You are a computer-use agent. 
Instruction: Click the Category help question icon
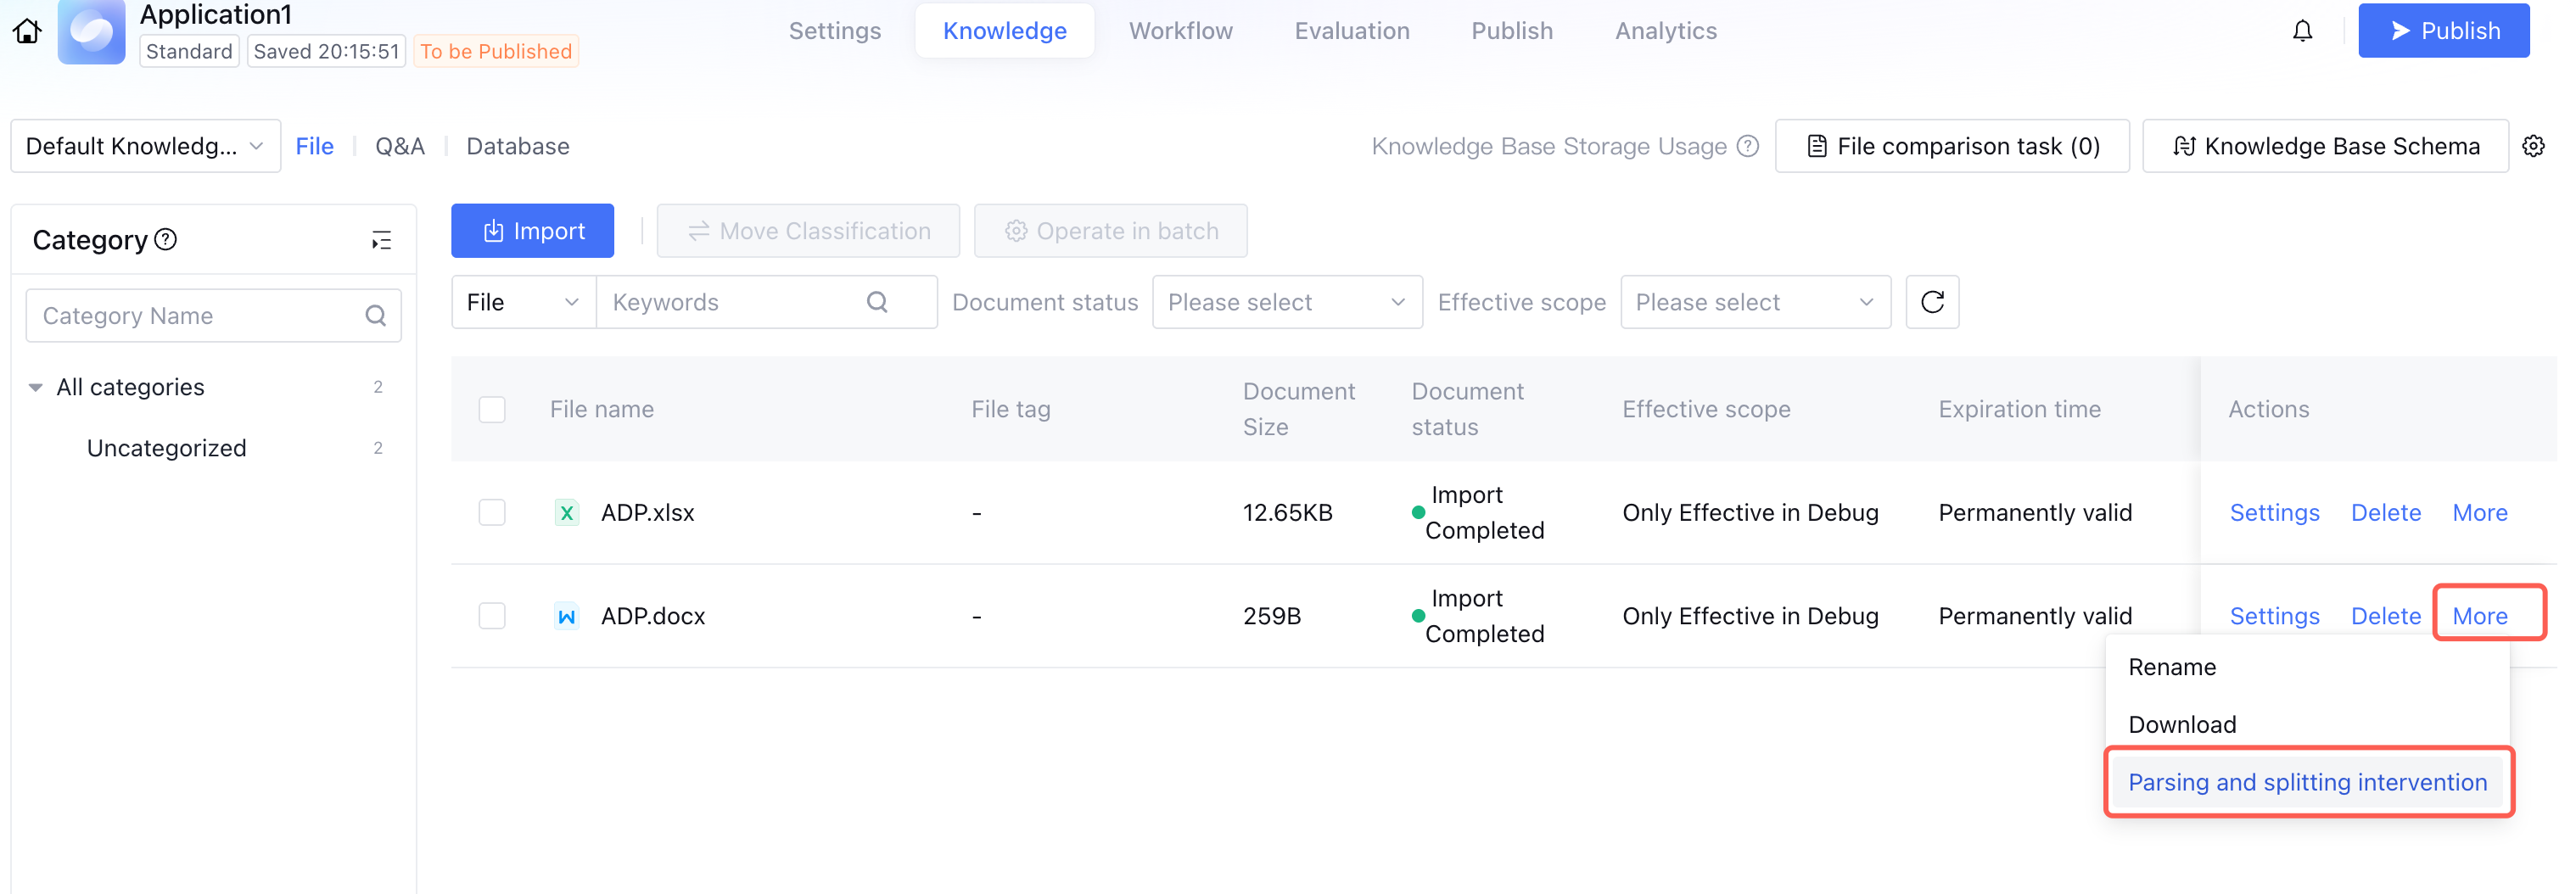pyautogui.click(x=166, y=239)
